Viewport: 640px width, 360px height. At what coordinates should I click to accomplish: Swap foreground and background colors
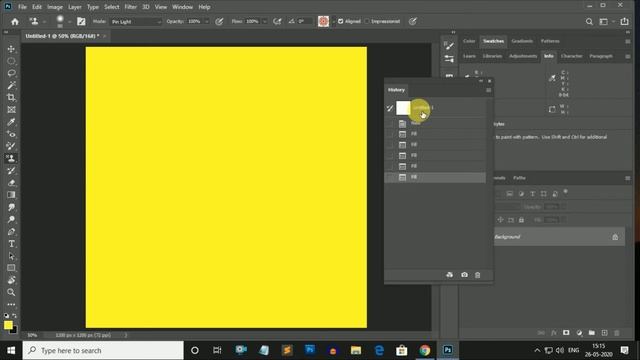click(x=15, y=316)
